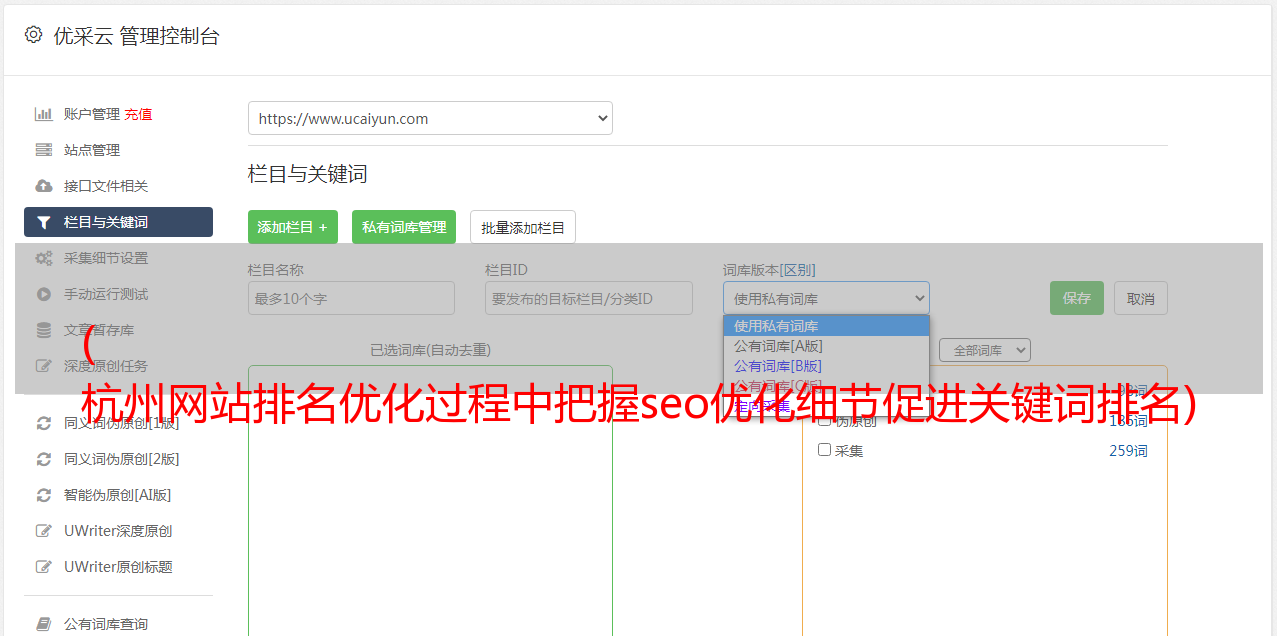
Task: Click the book icon for 公有词库查询
Action: (x=43, y=624)
